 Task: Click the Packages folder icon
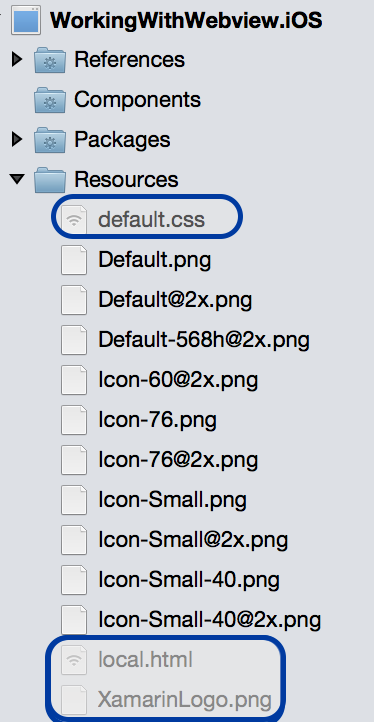tap(50, 140)
